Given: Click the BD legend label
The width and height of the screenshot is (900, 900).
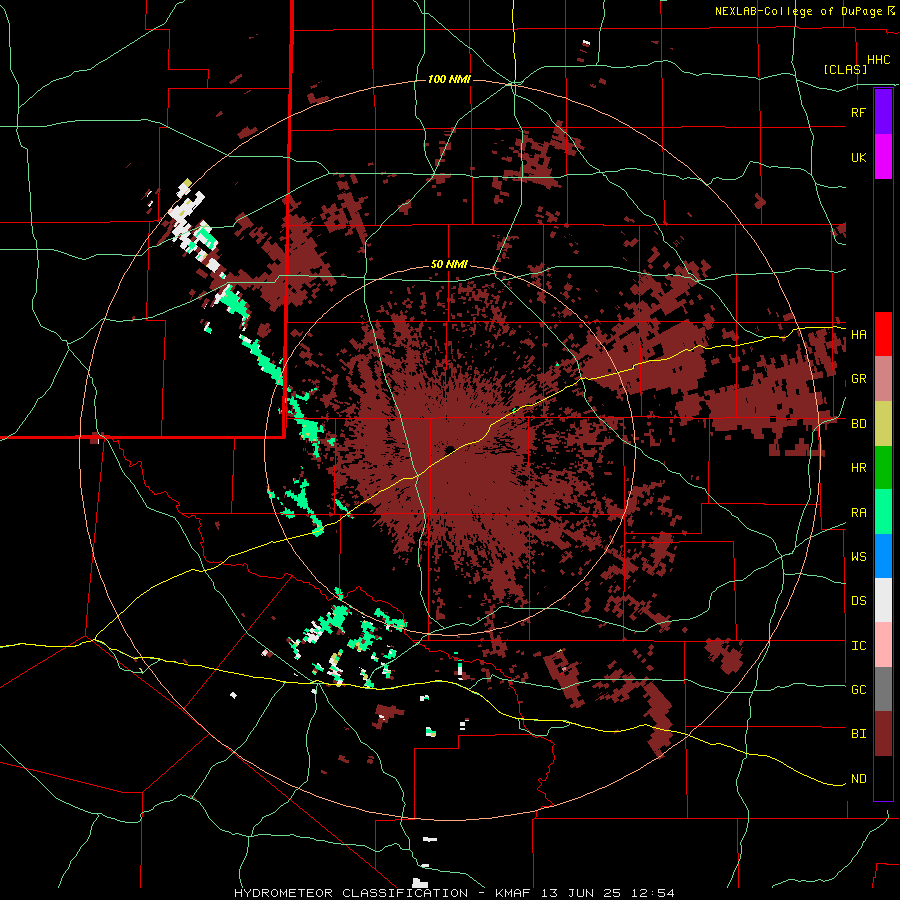Looking at the screenshot, I should pyautogui.click(x=858, y=424).
